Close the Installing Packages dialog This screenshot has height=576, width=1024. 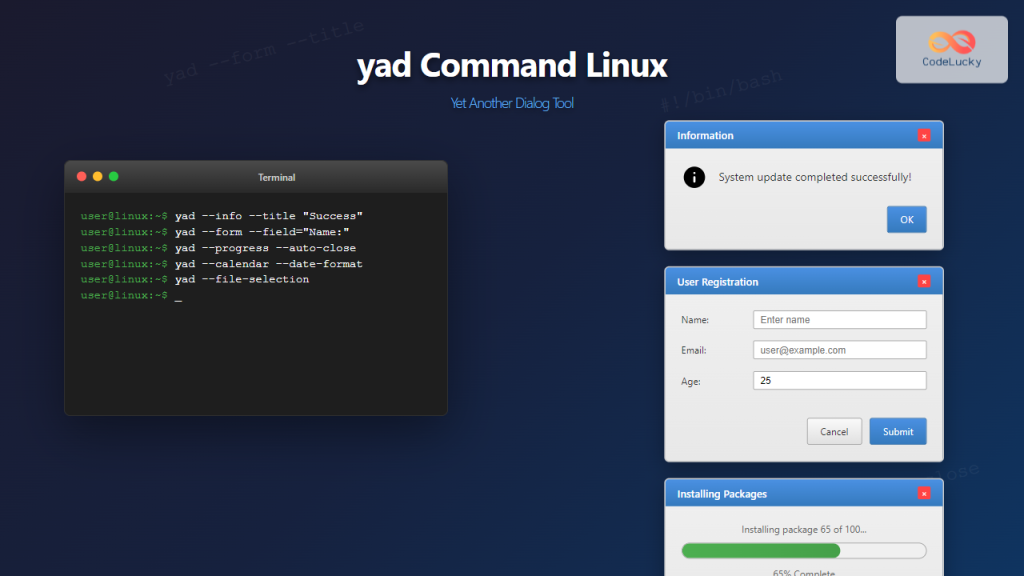(924, 493)
